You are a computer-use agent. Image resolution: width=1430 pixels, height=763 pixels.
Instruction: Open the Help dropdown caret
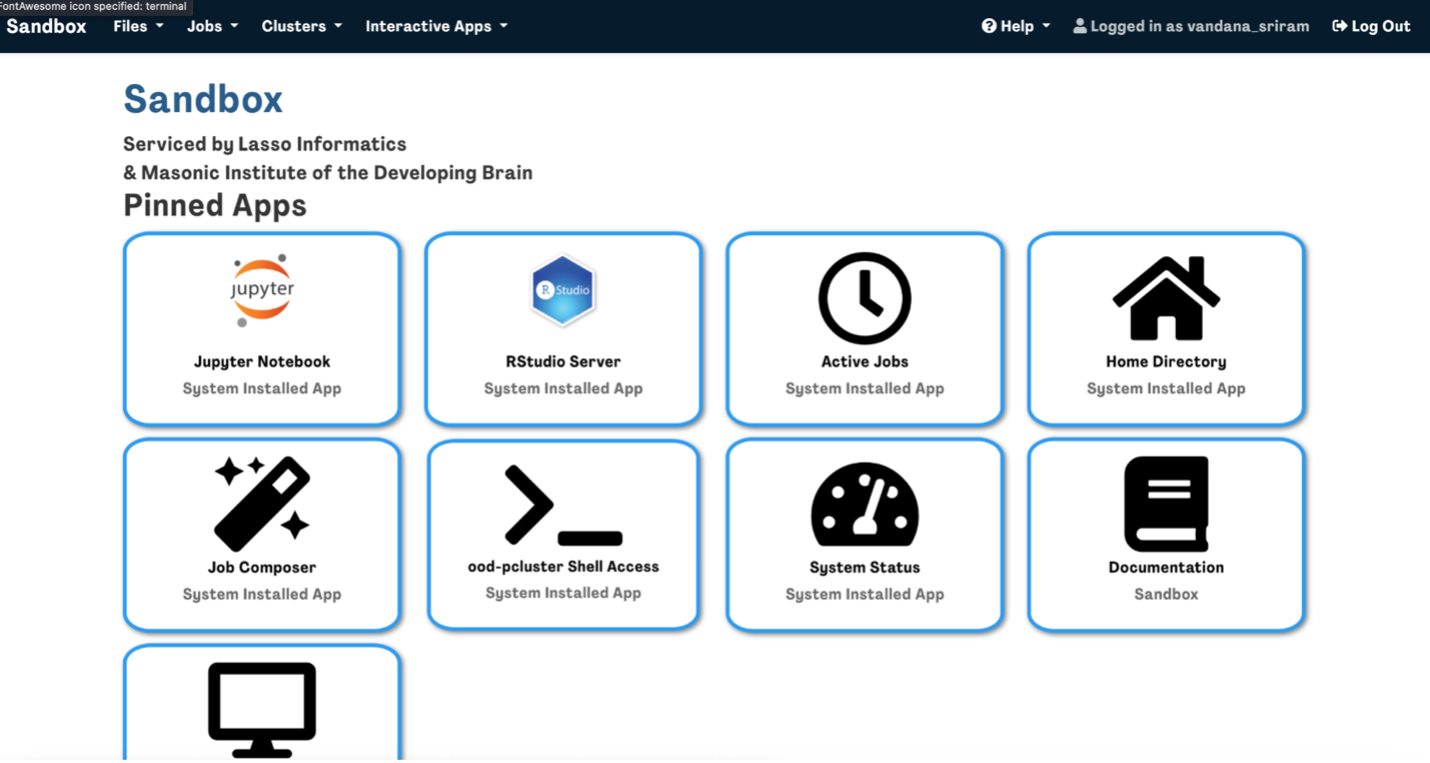coord(1046,26)
